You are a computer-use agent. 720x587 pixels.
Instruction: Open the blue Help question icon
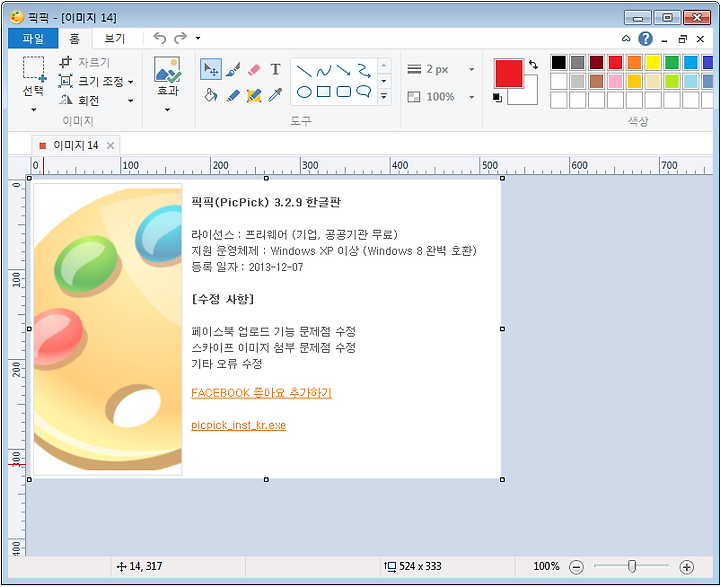pos(645,39)
